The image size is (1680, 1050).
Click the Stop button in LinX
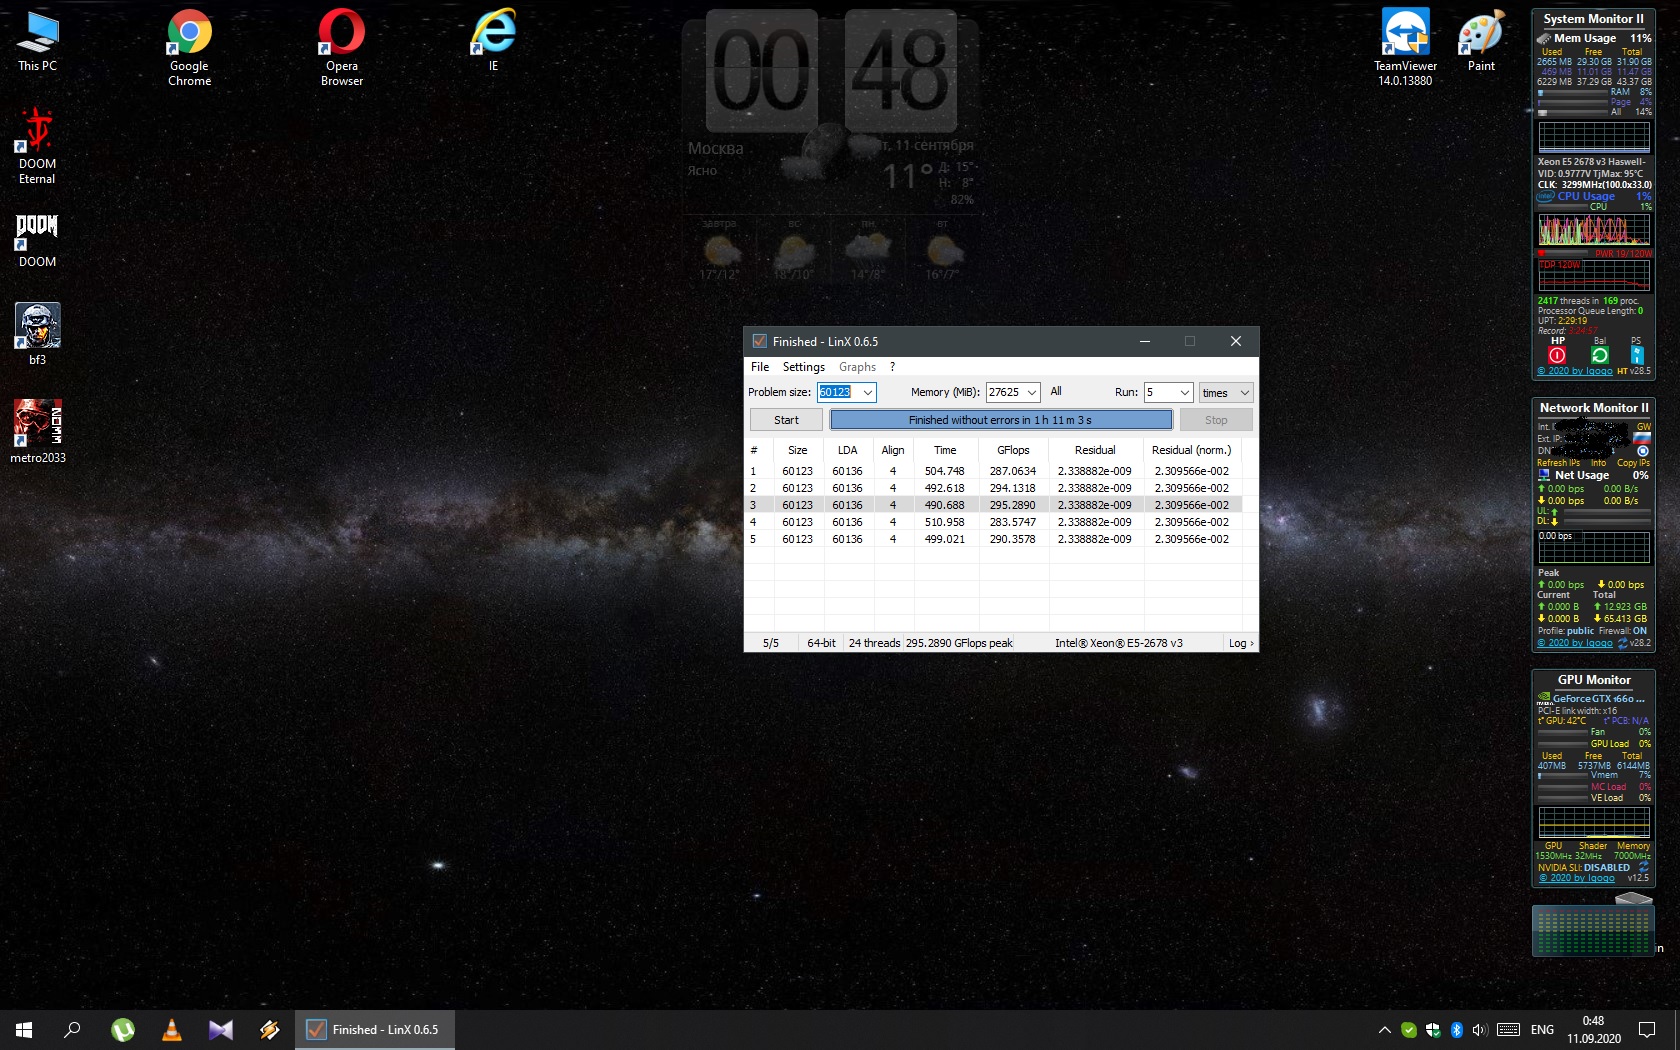pyautogui.click(x=1216, y=420)
